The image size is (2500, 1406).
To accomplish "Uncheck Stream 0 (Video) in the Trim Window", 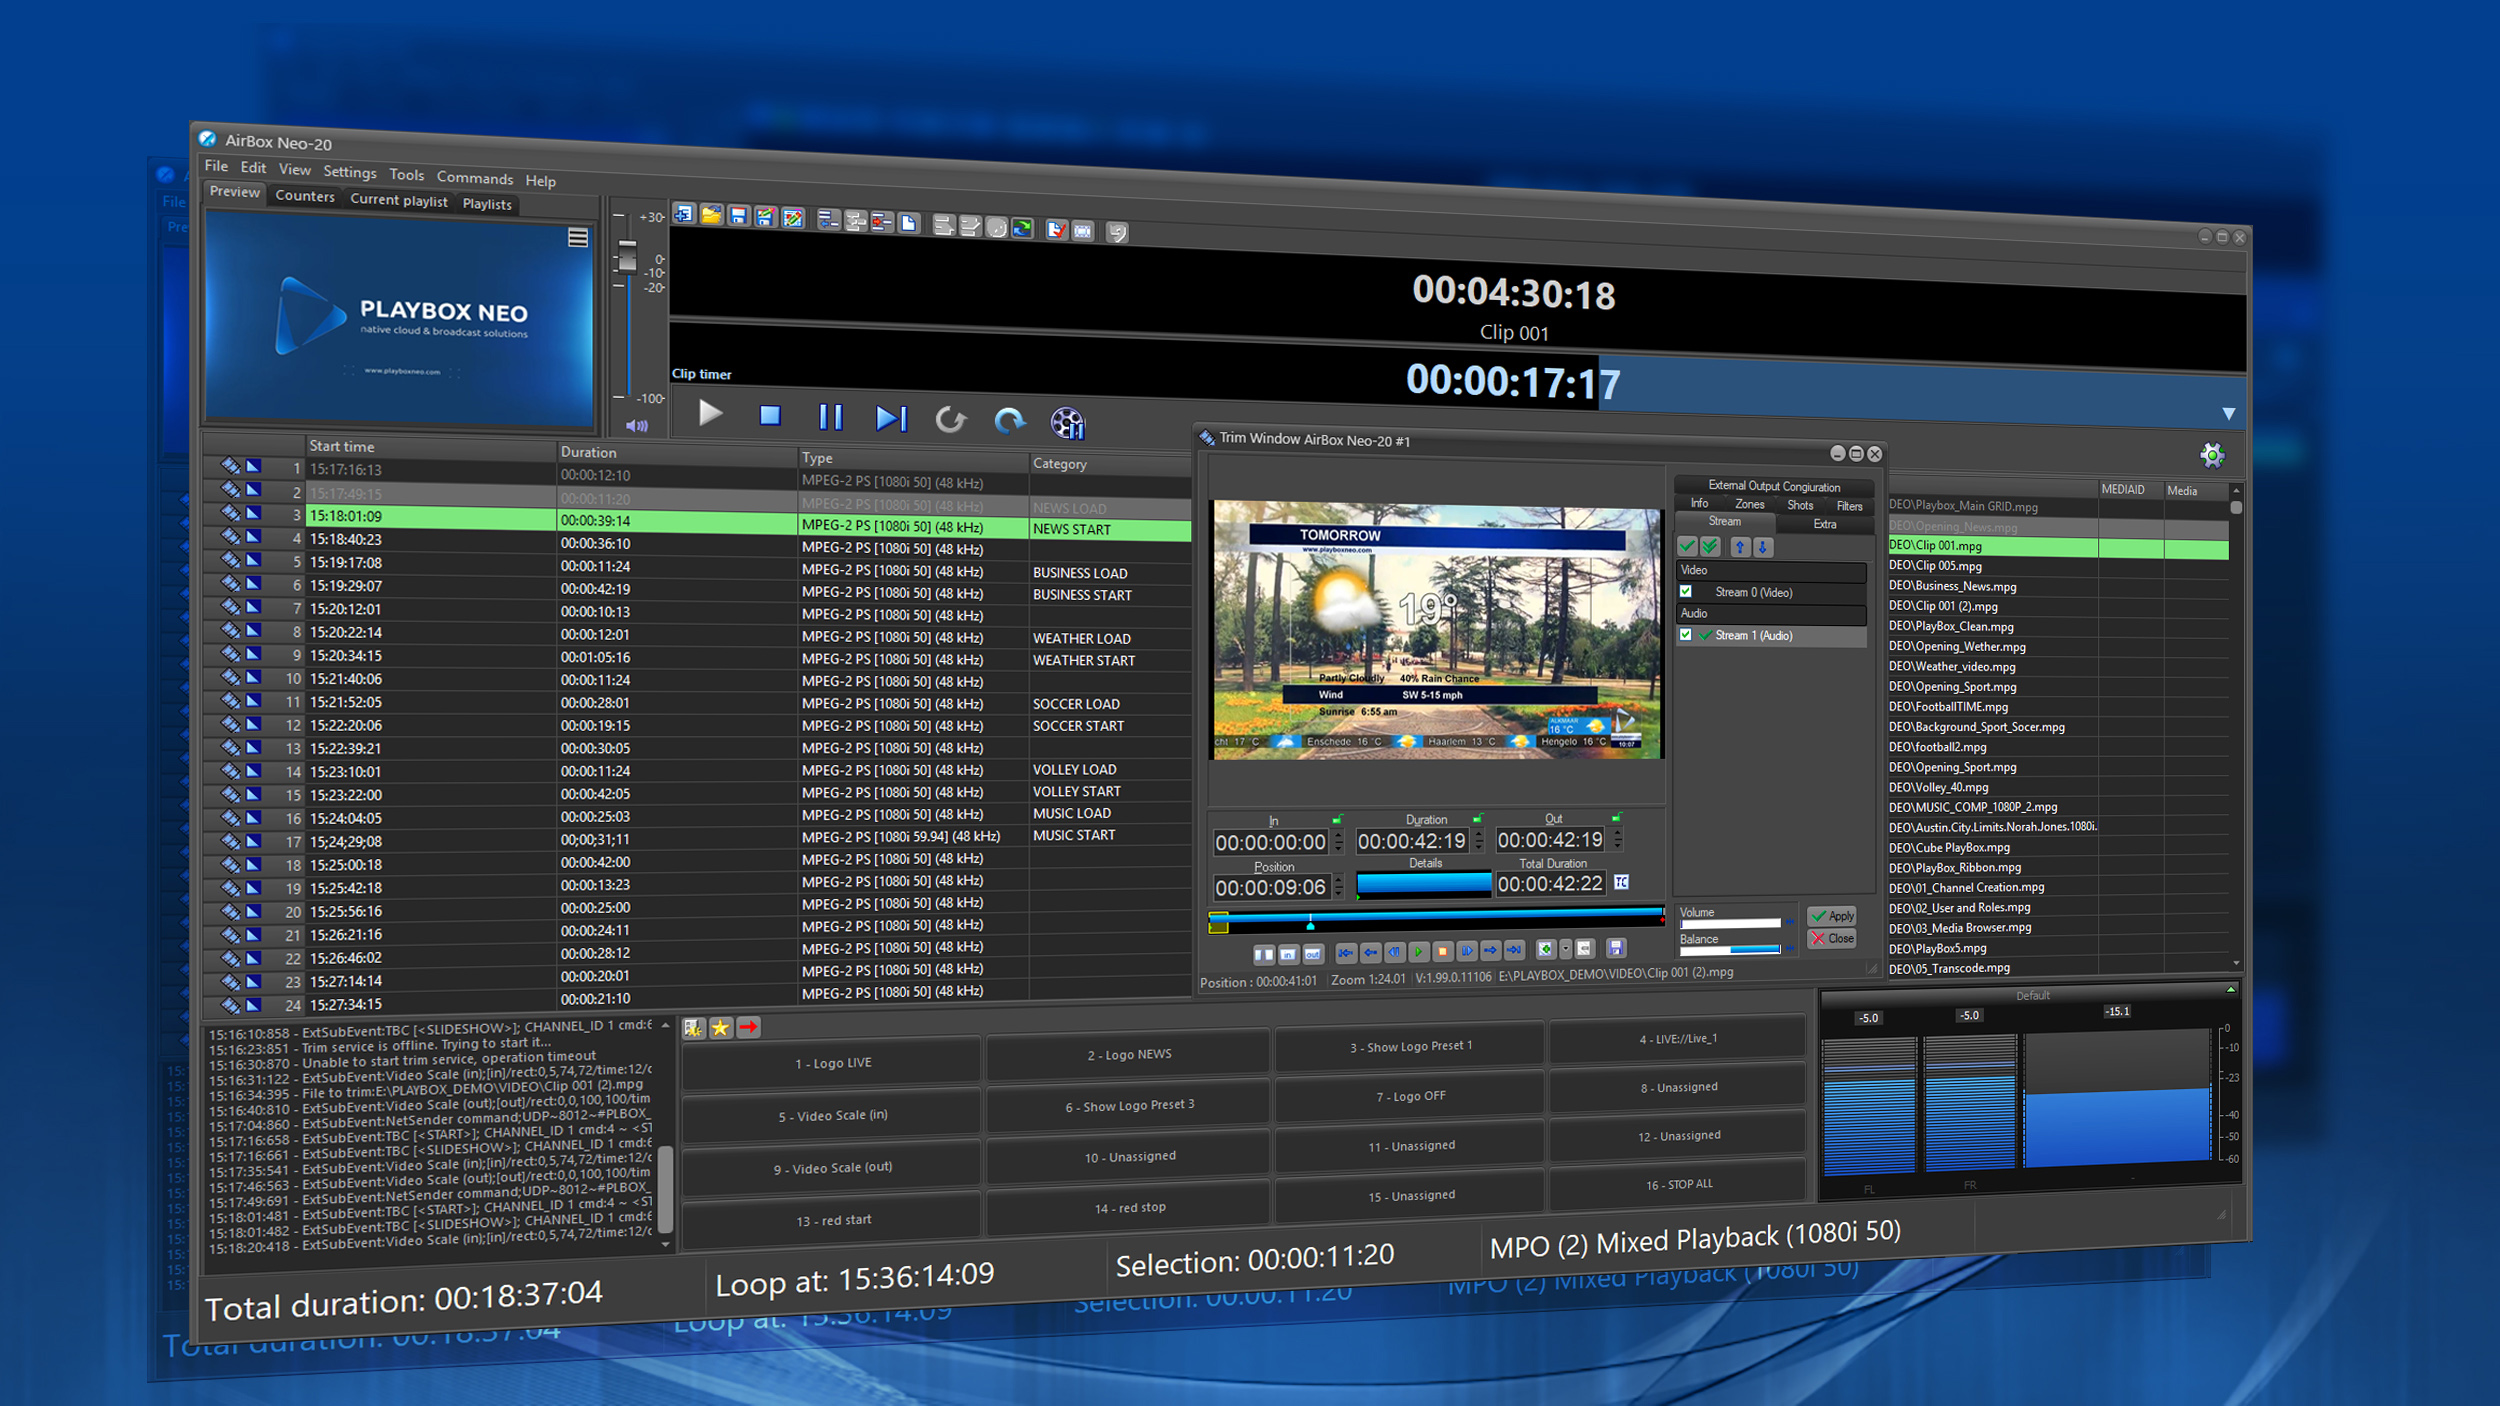I will pos(1686,592).
